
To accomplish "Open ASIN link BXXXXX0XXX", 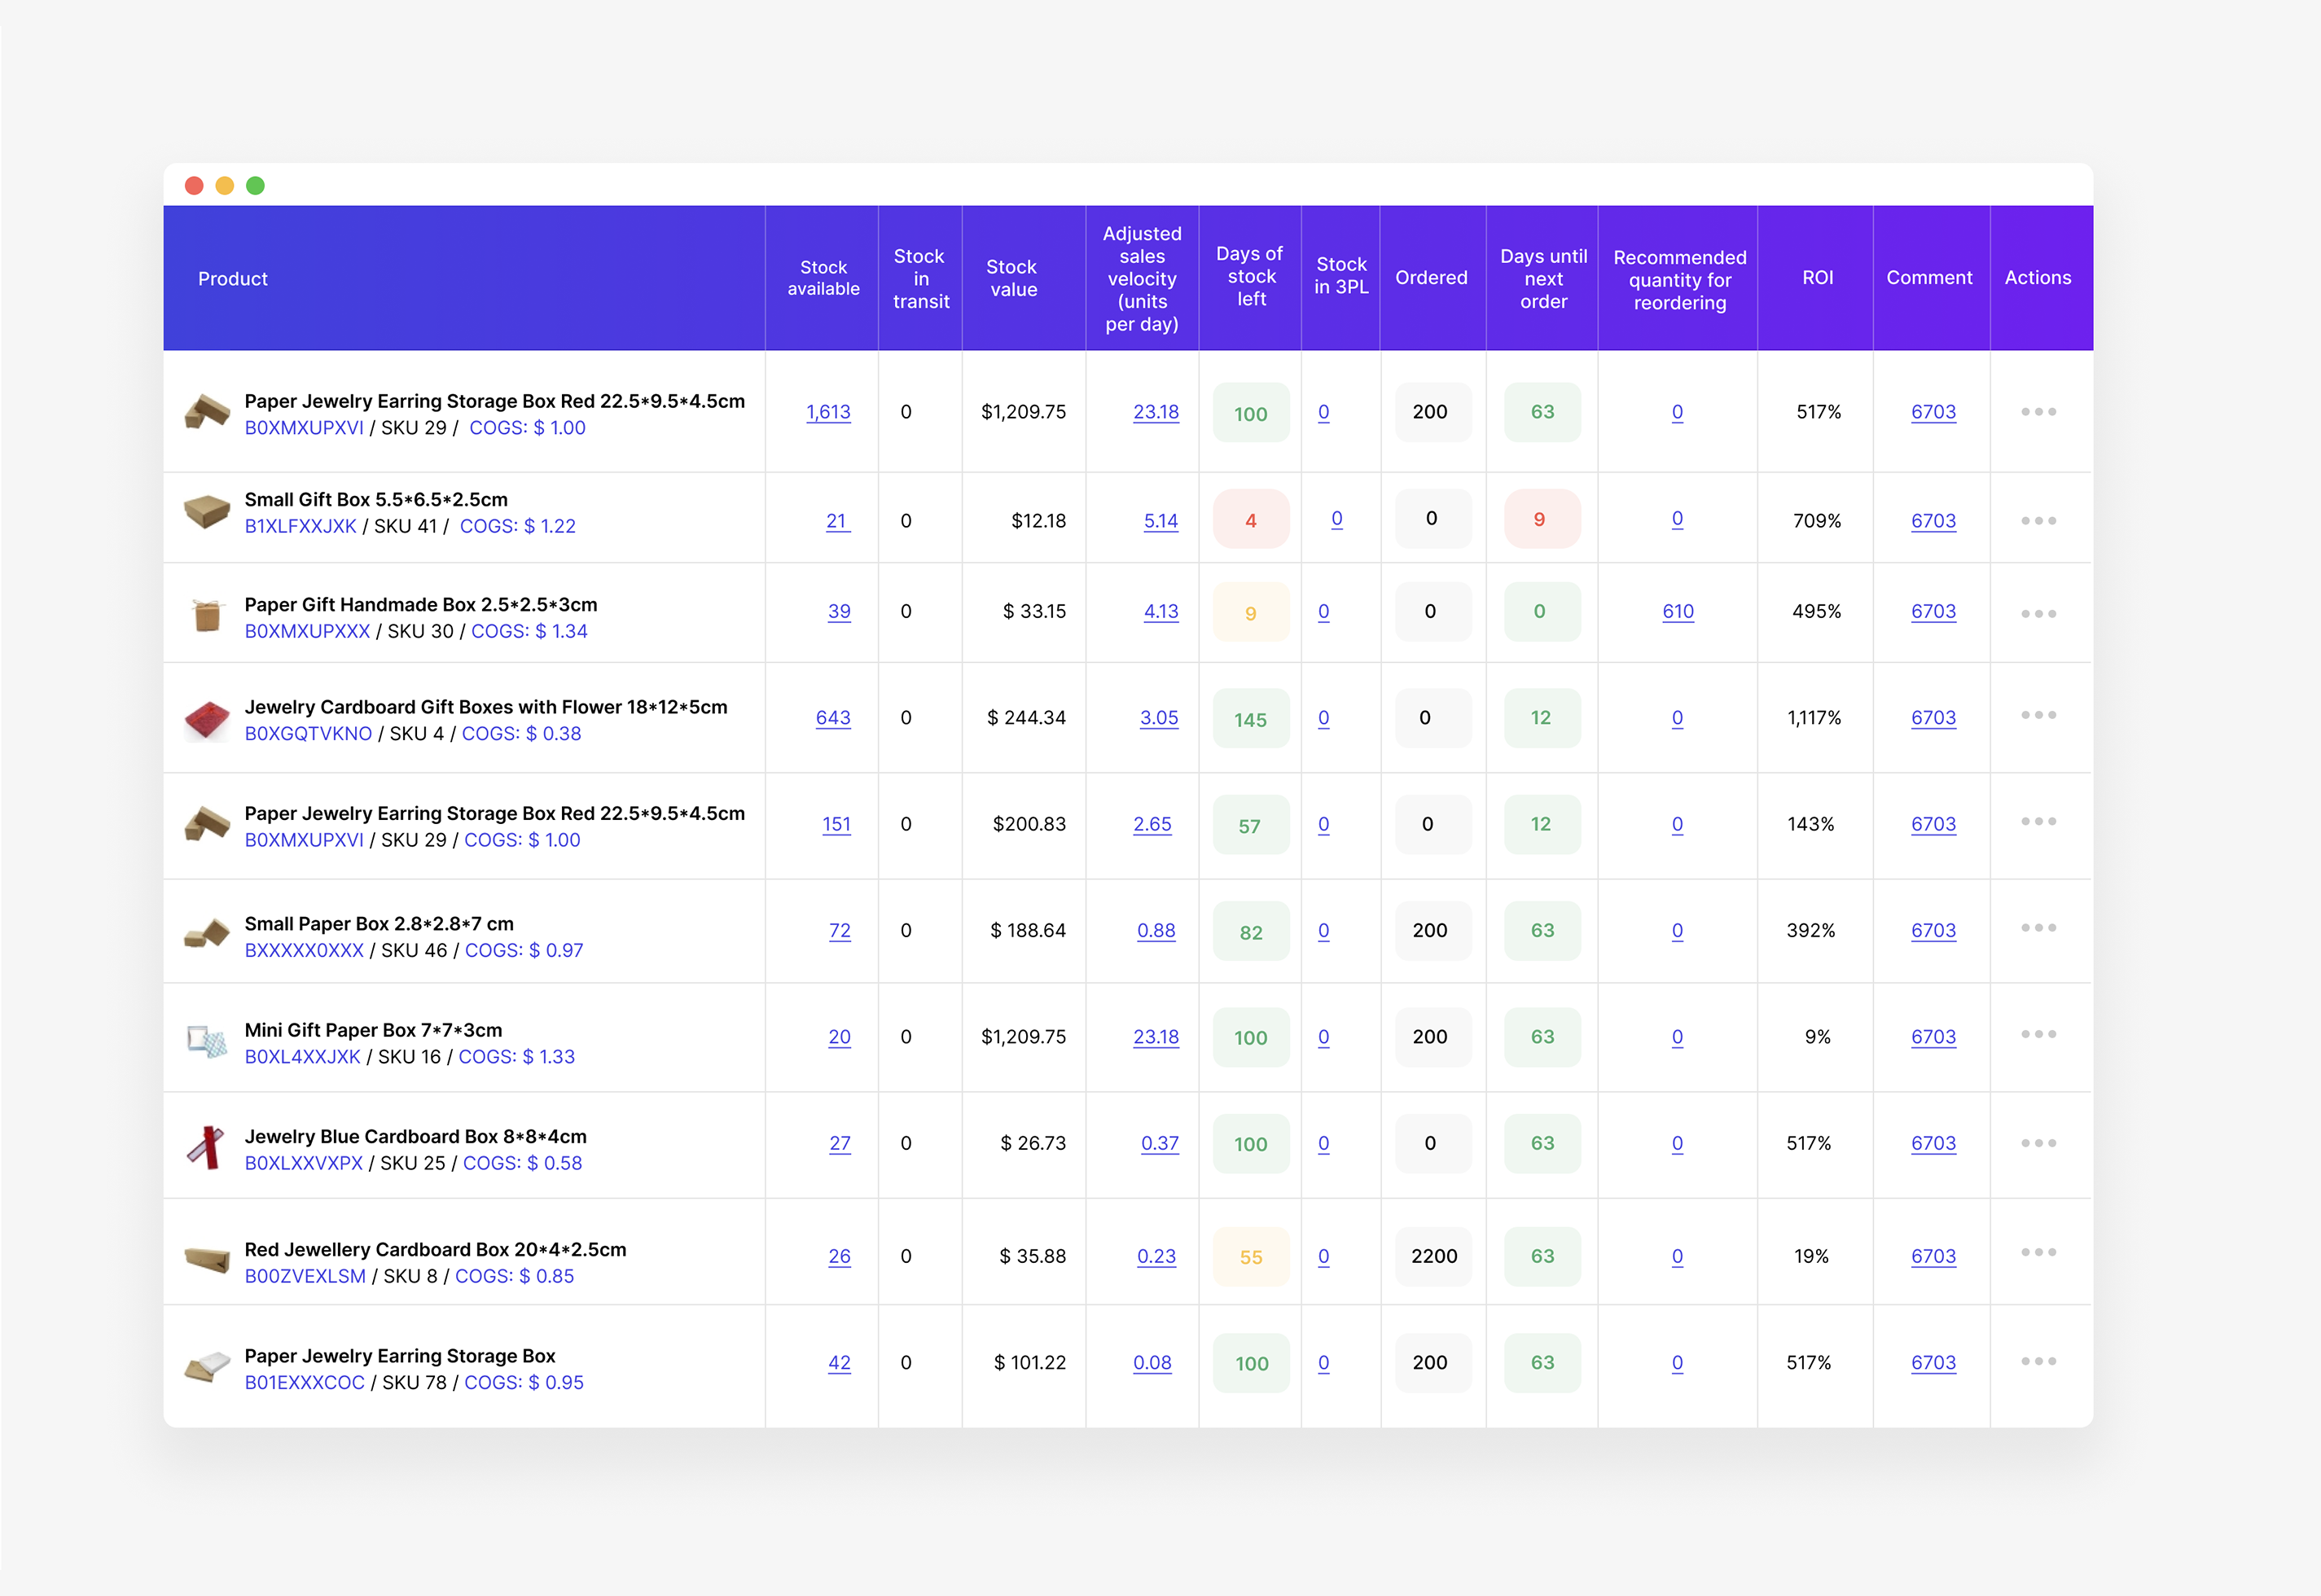I will pos(304,950).
